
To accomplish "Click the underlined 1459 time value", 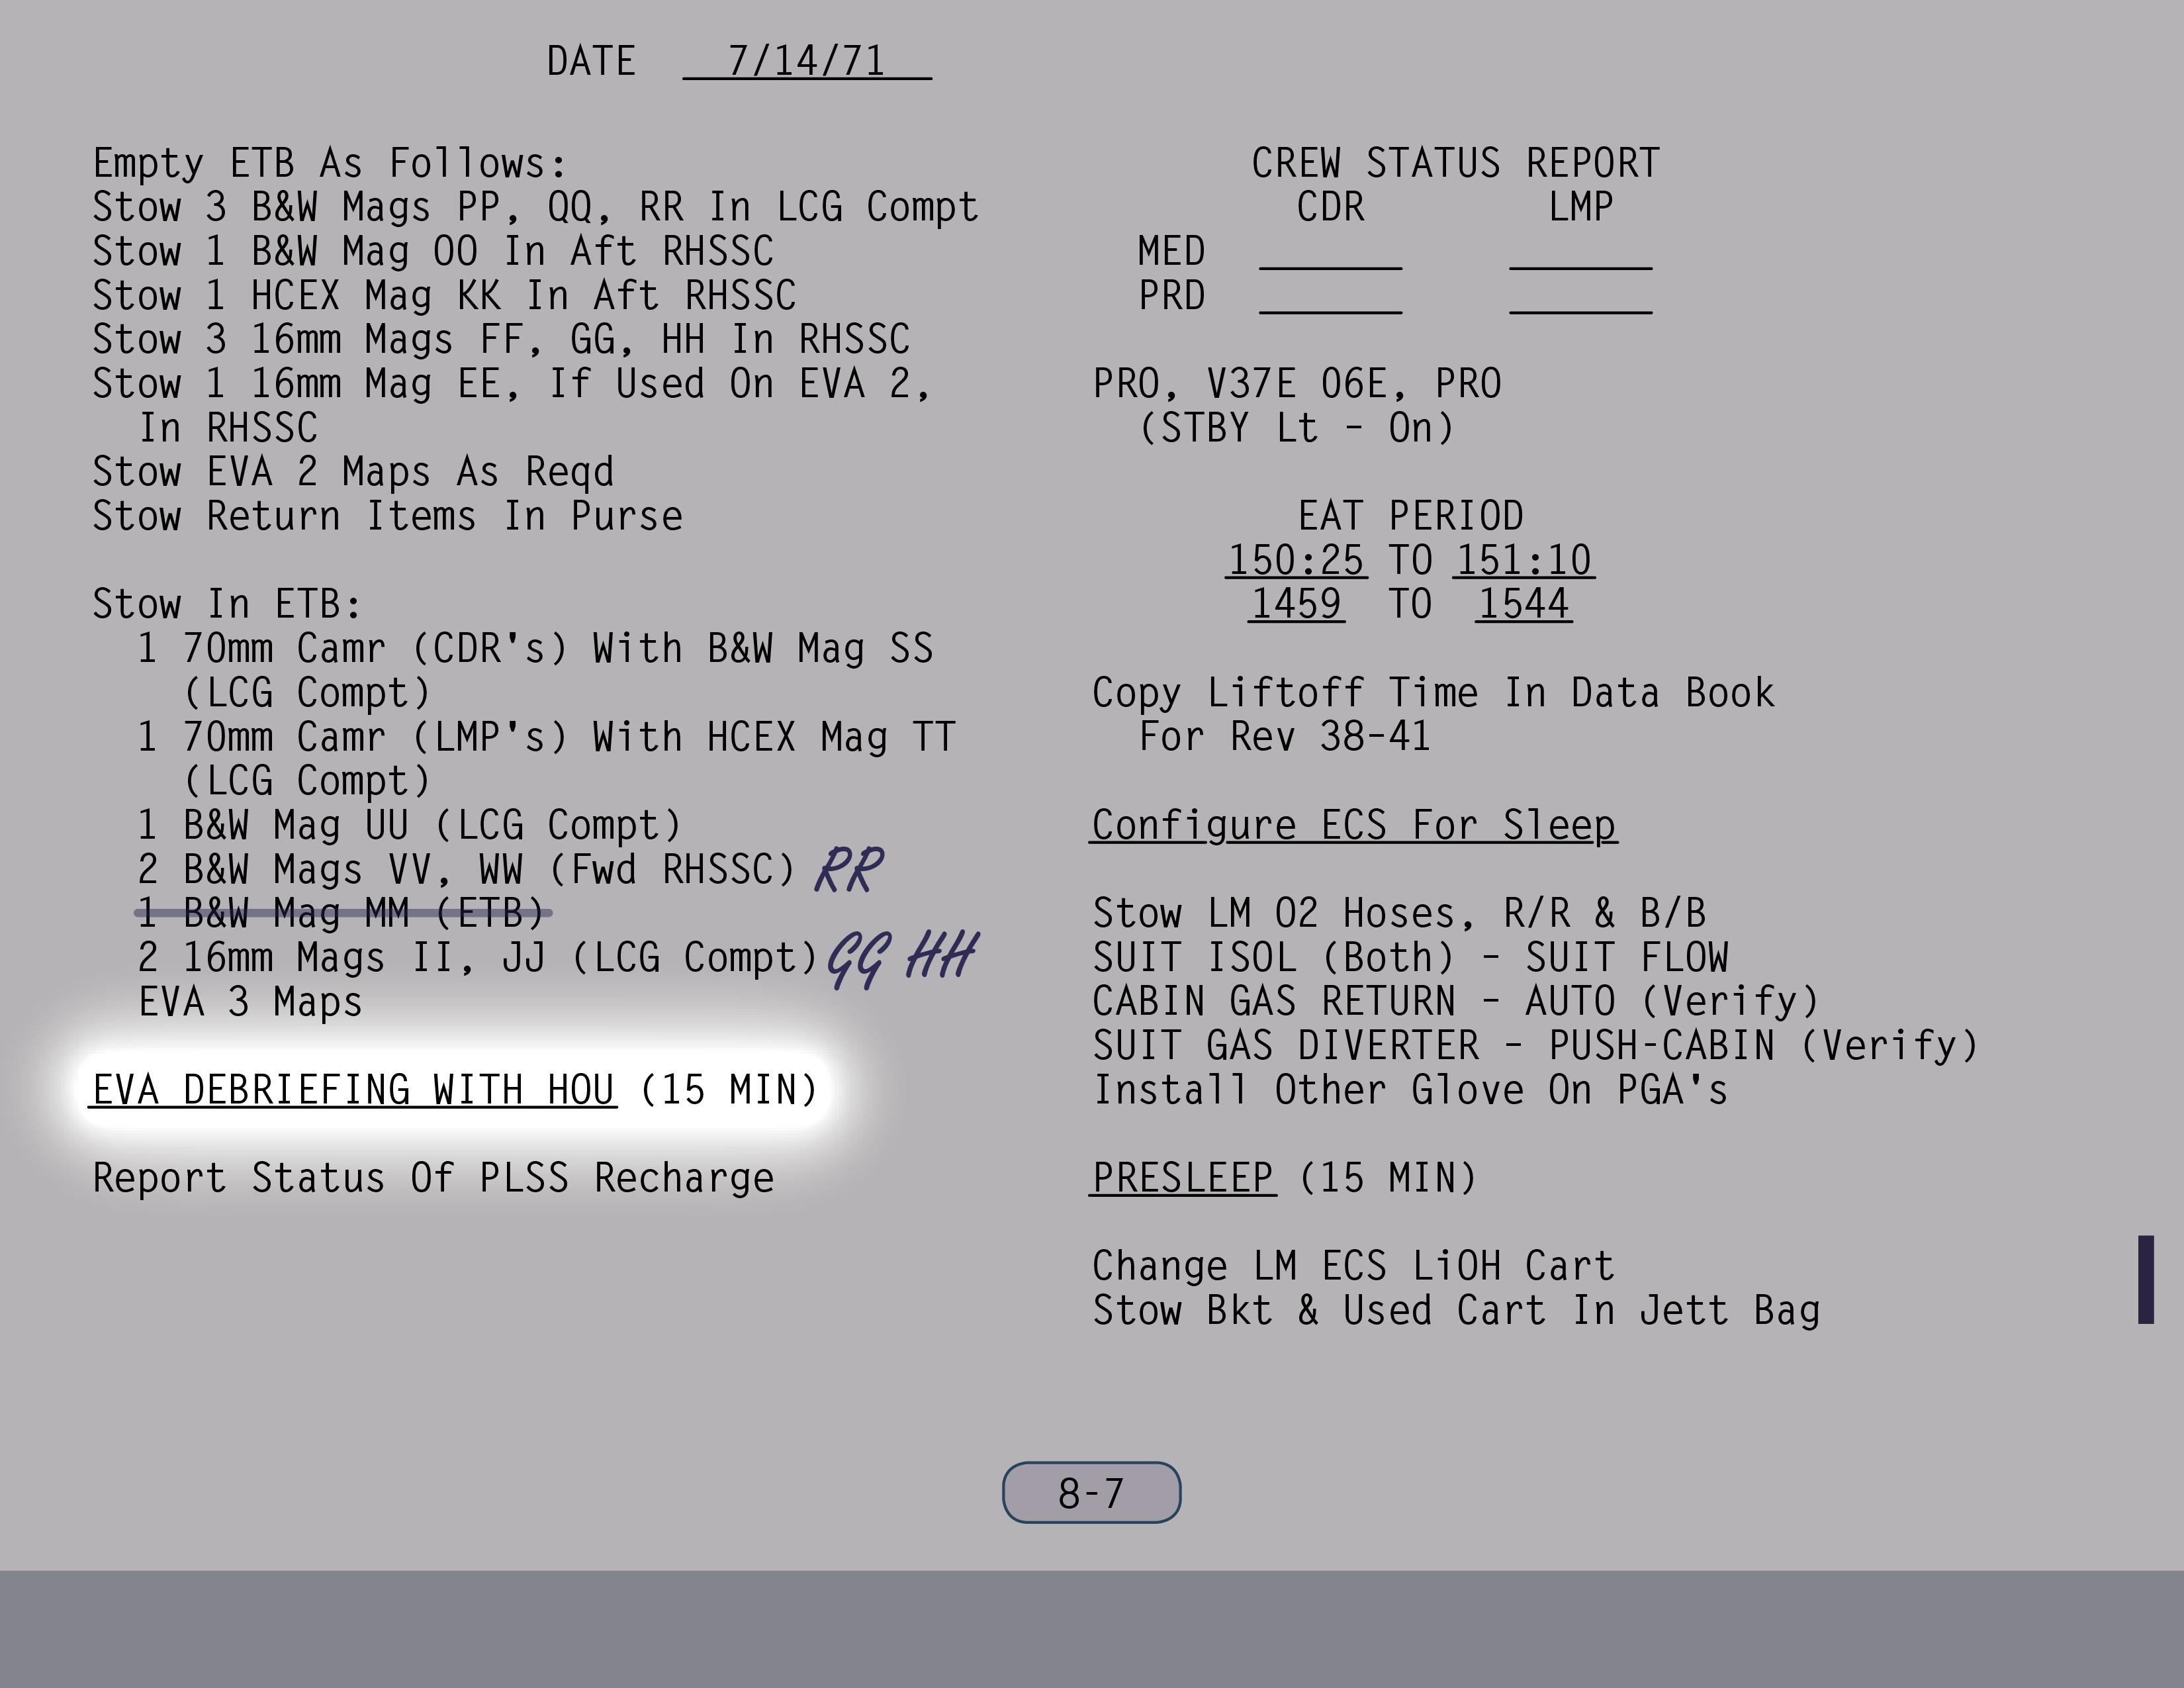I will pos(1296,605).
